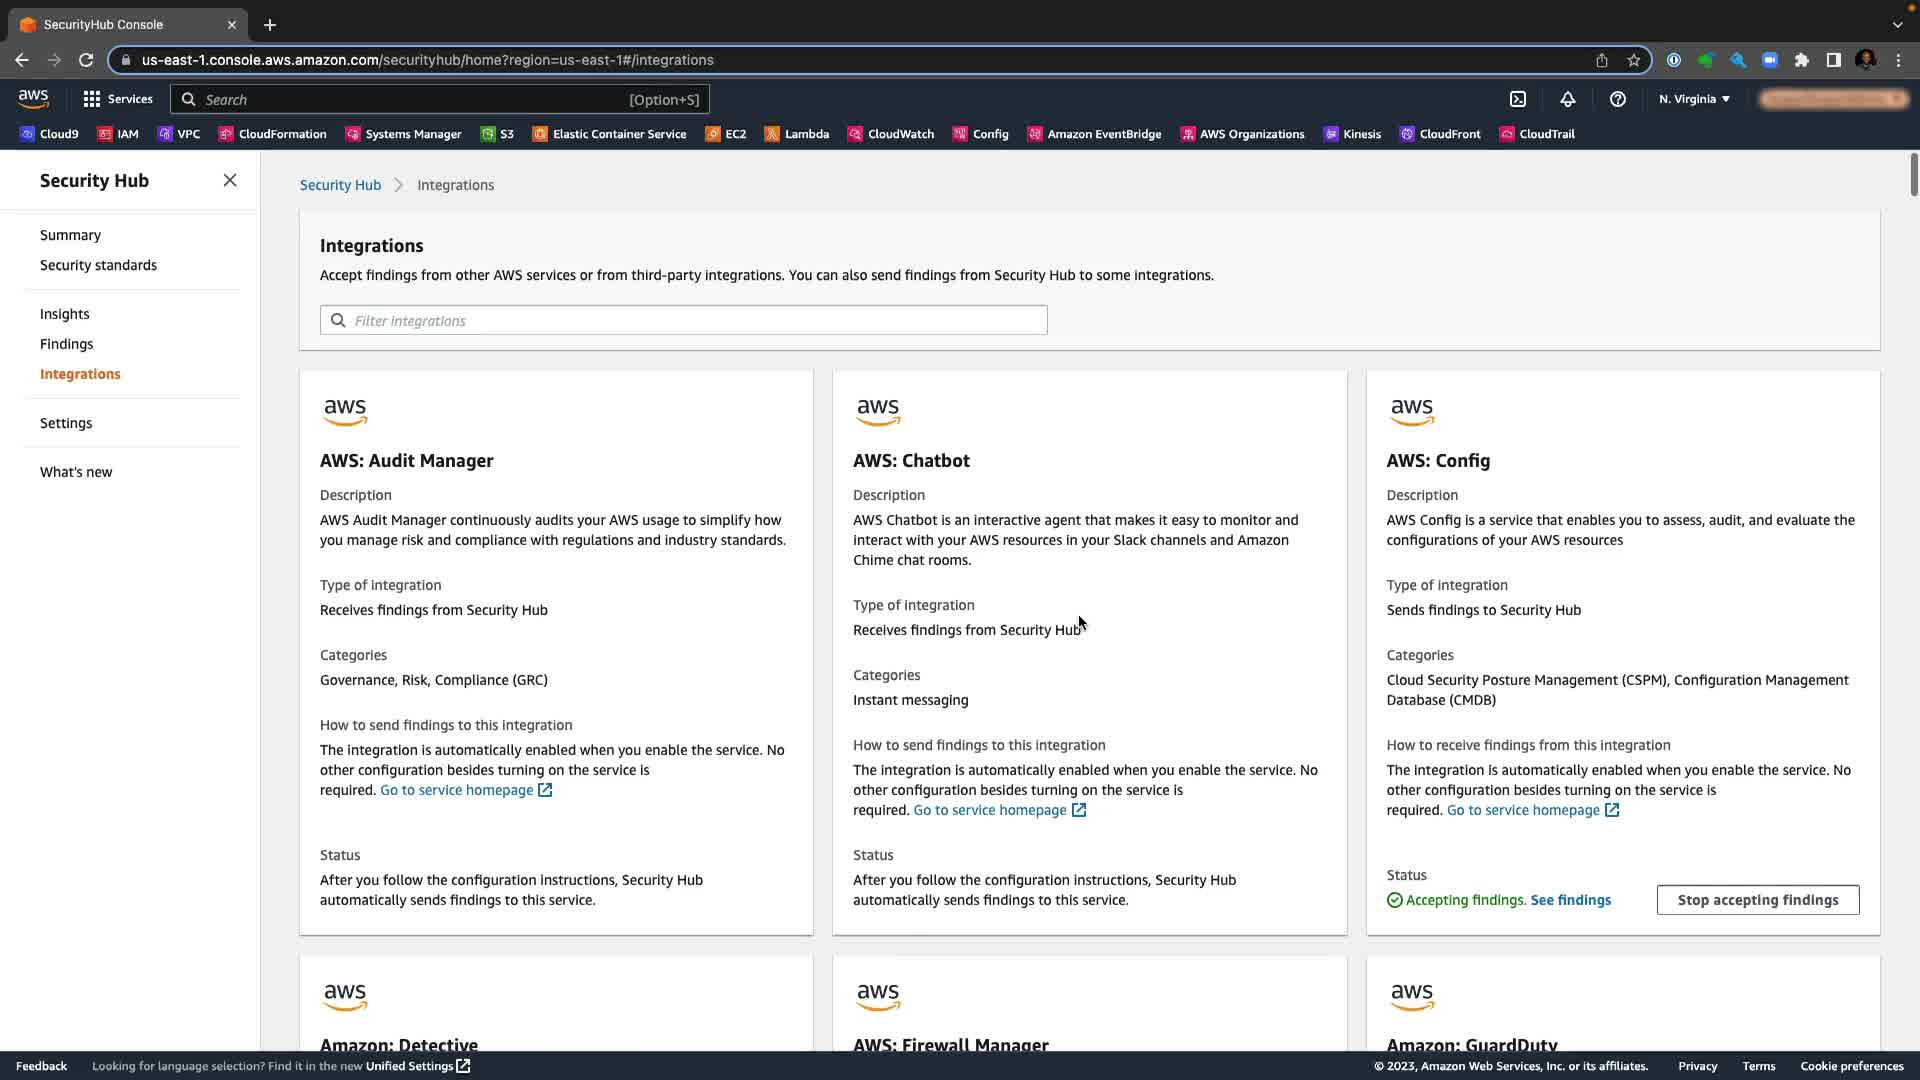1920x1080 pixels.
Task: Open the CloudShell terminal icon
Action: coord(1518,99)
